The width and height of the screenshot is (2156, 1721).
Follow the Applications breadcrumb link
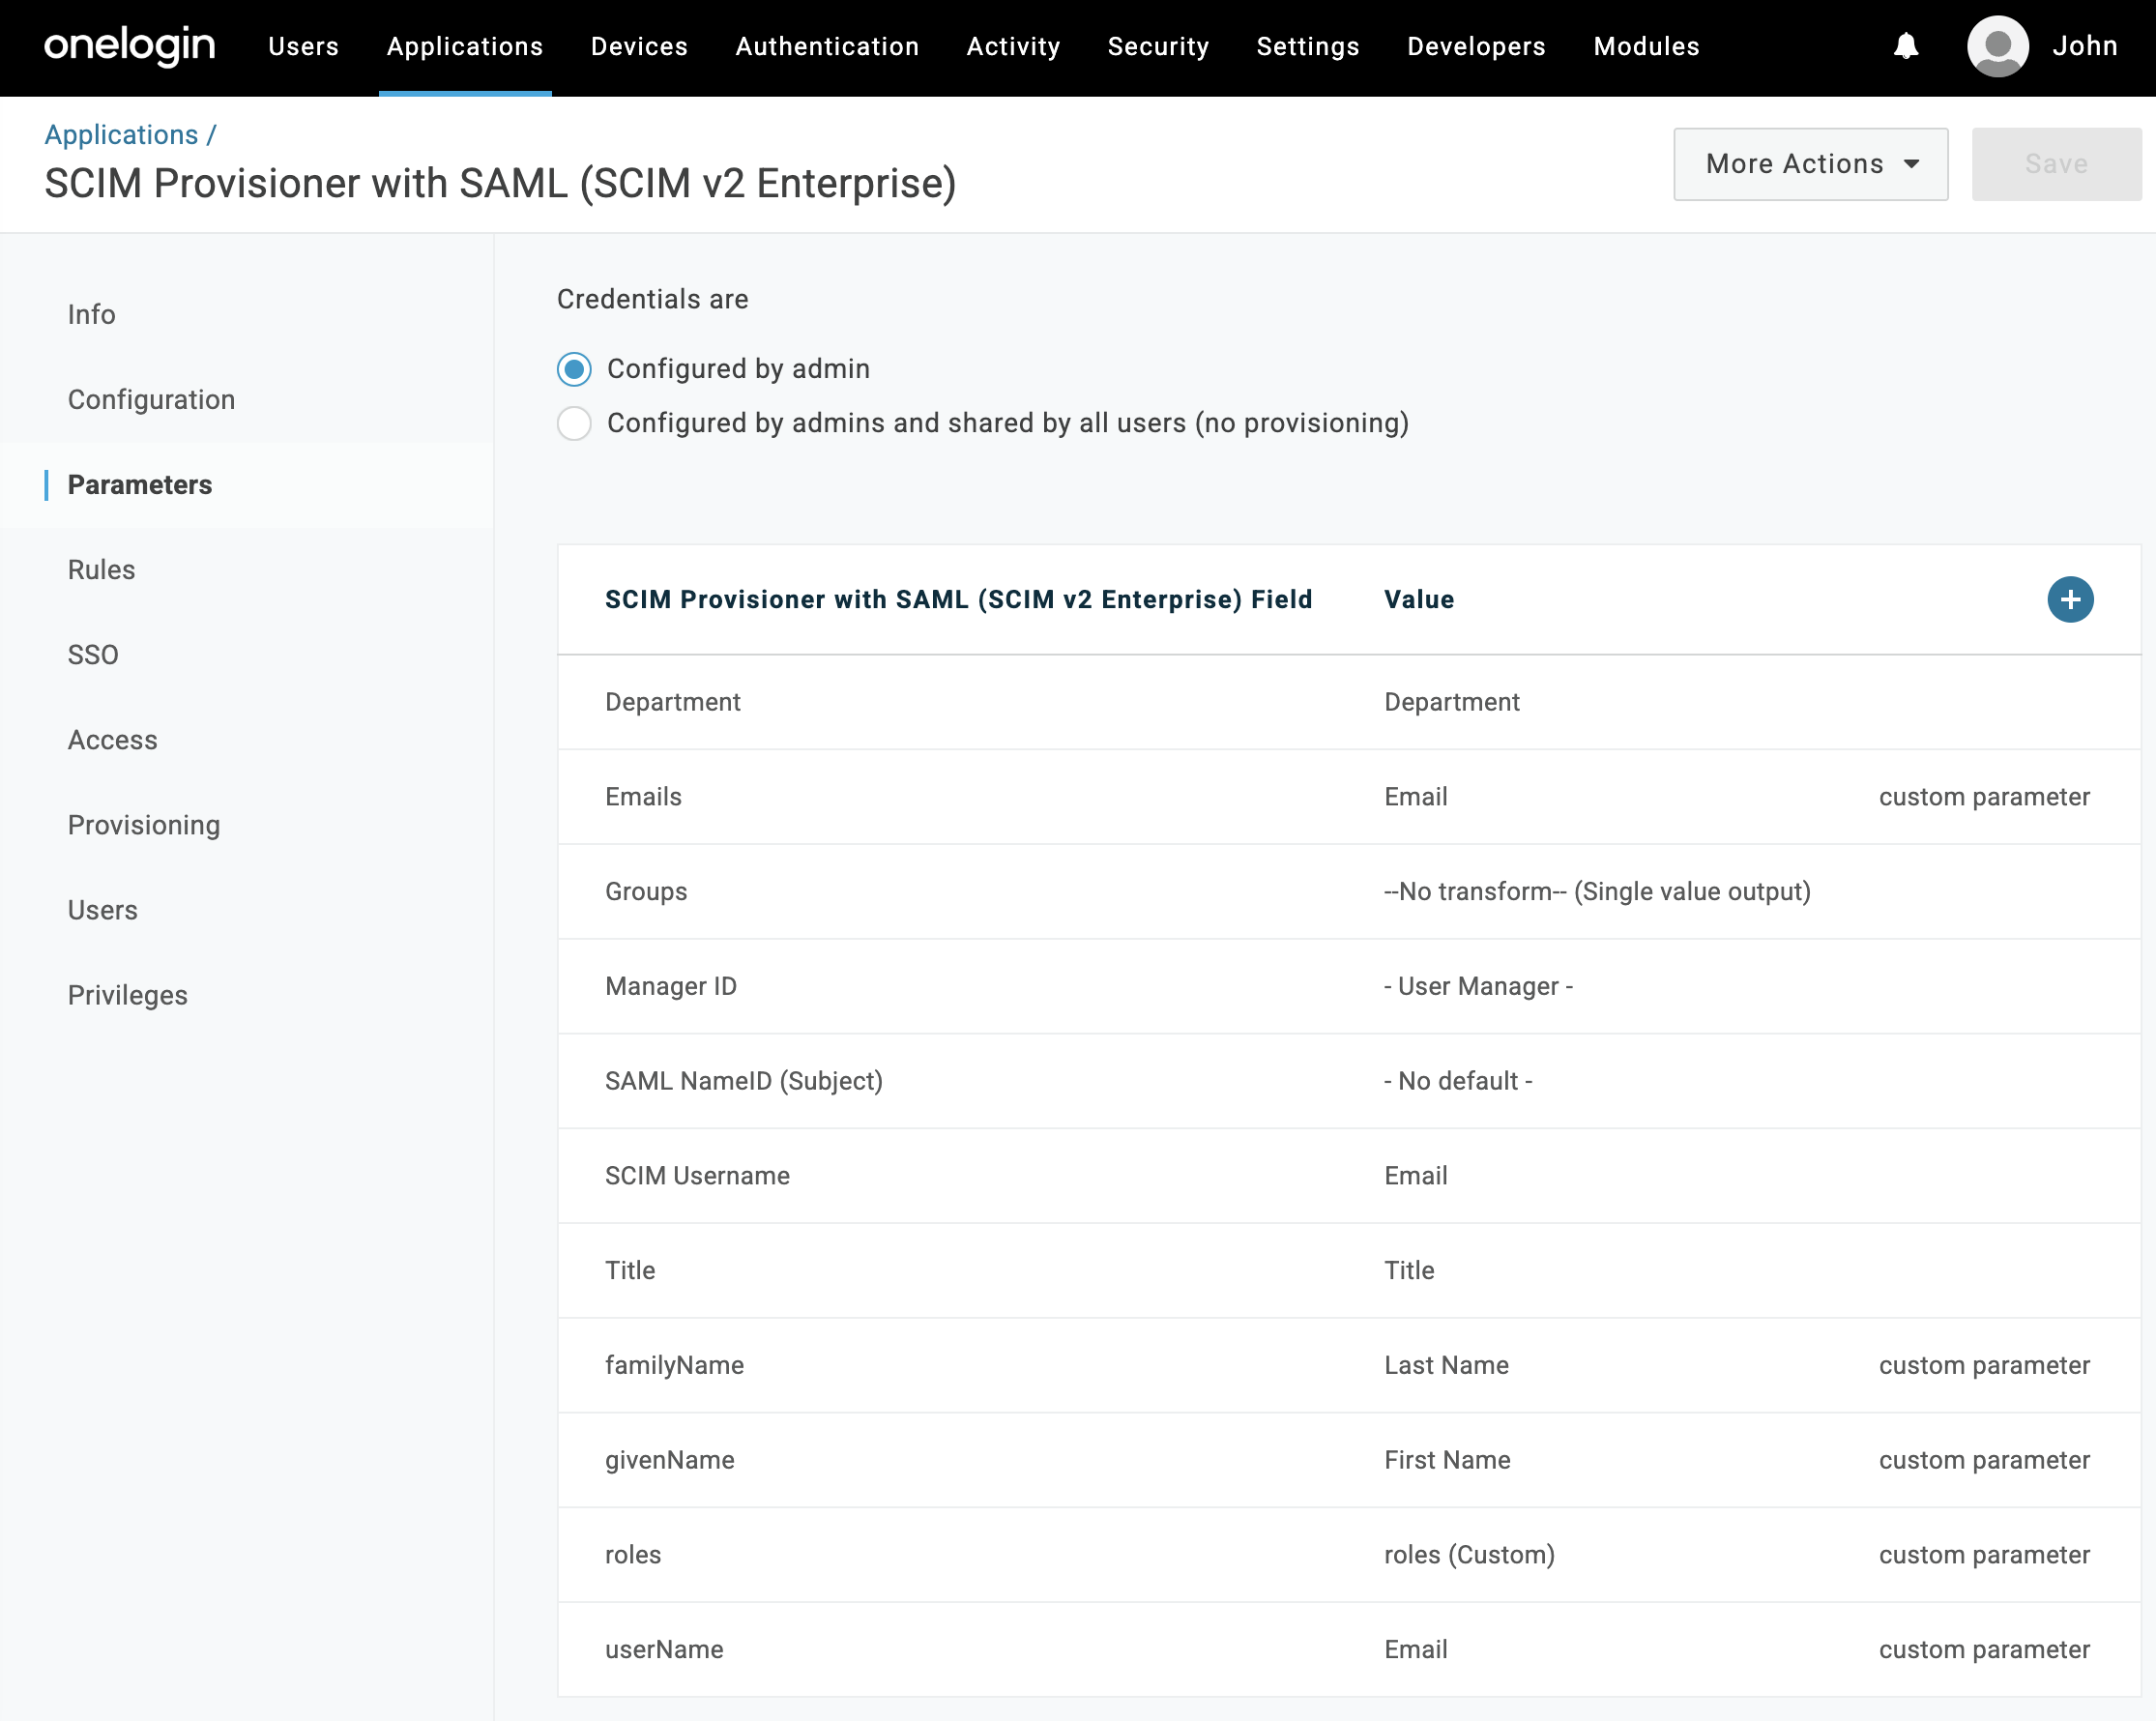click(121, 134)
